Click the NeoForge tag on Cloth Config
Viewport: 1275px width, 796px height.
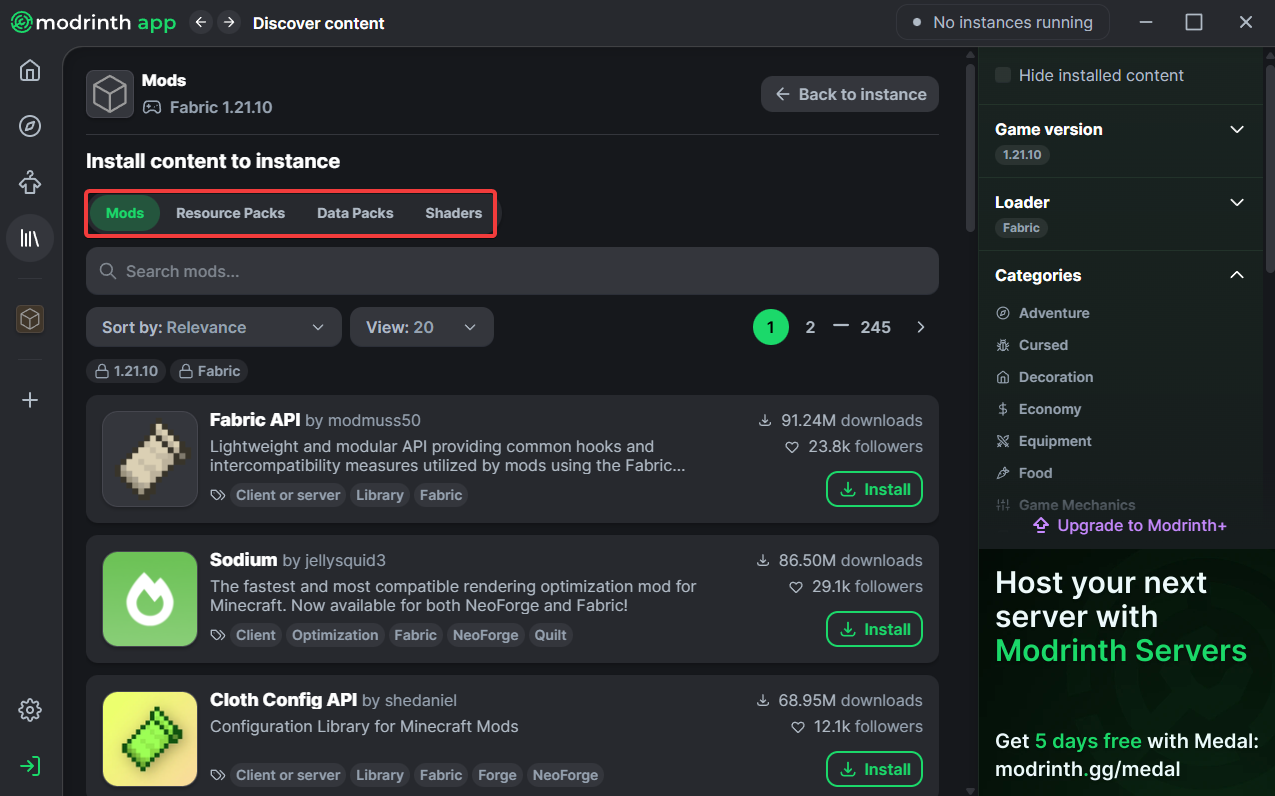(565, 775)
